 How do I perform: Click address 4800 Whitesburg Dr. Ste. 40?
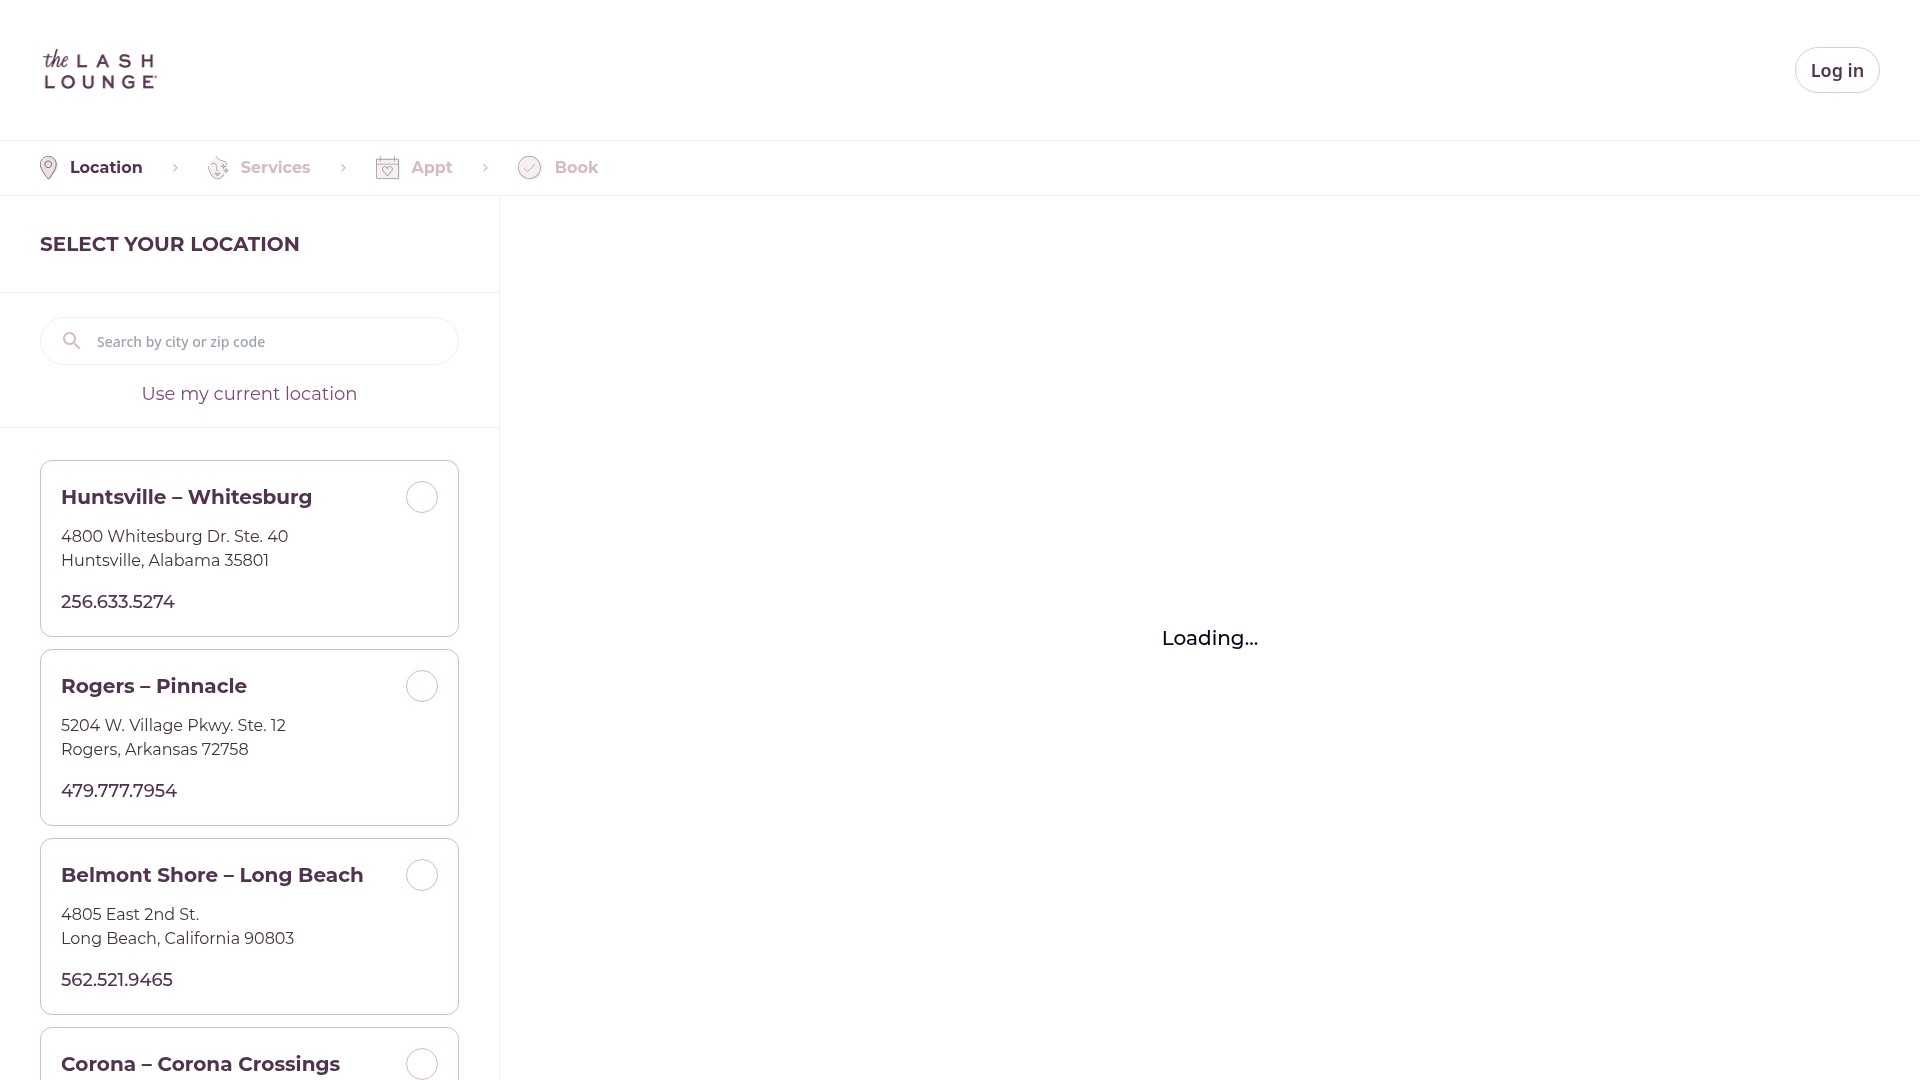[x=174, y=536]
